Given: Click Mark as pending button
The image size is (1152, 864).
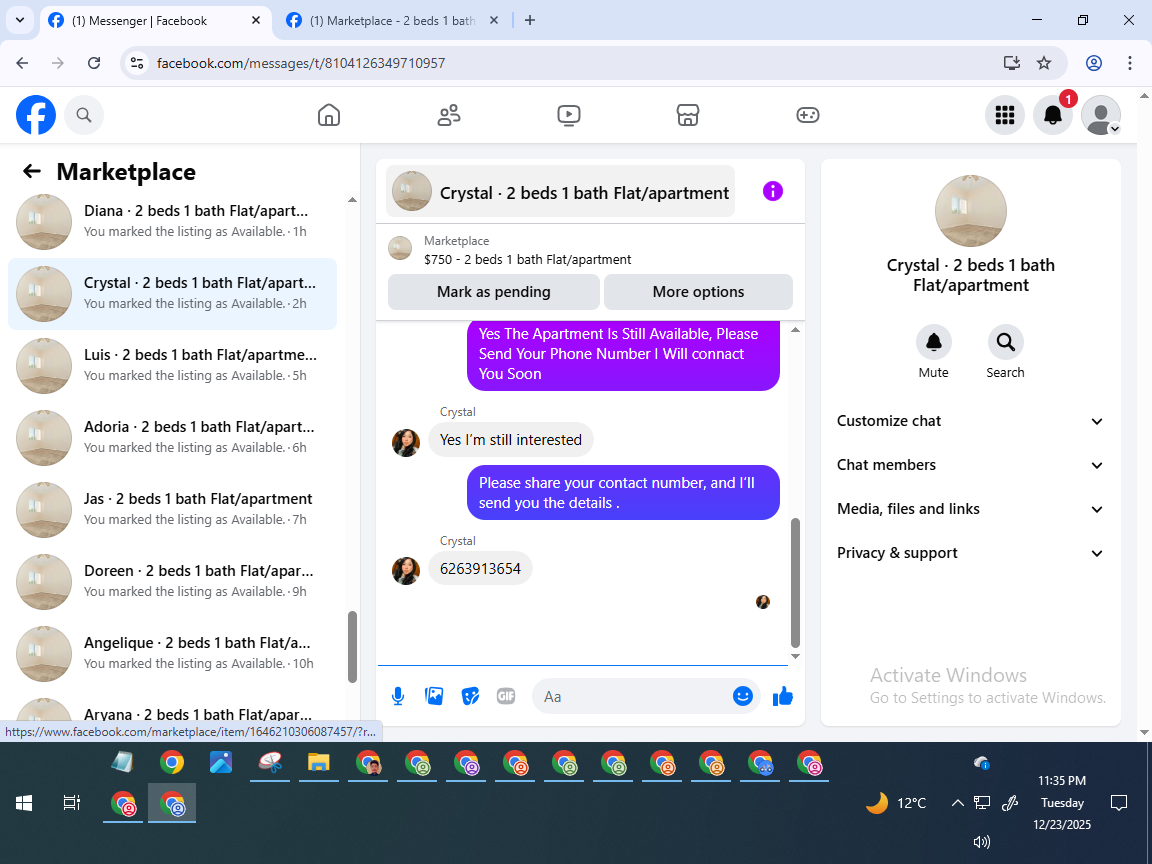Looking at the screenshot, I should [x=494, y=292].
